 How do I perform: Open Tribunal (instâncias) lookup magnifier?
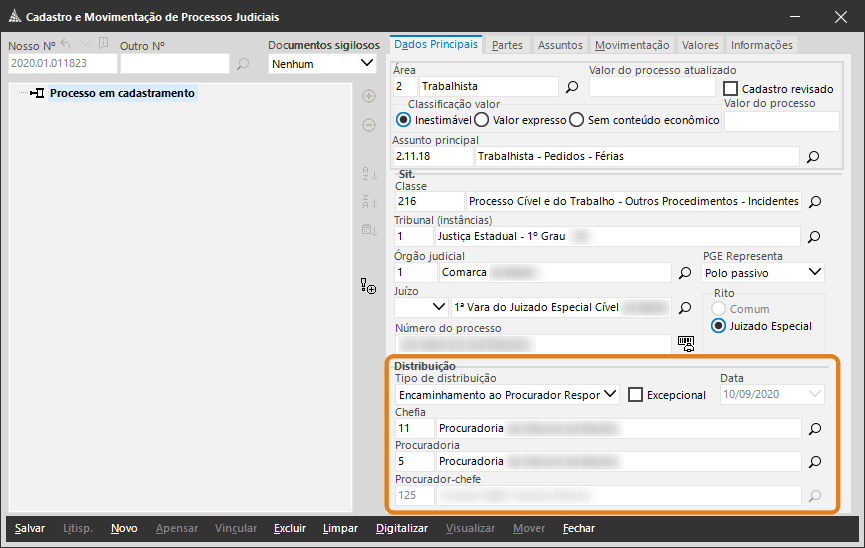click(x=813, y=237)
